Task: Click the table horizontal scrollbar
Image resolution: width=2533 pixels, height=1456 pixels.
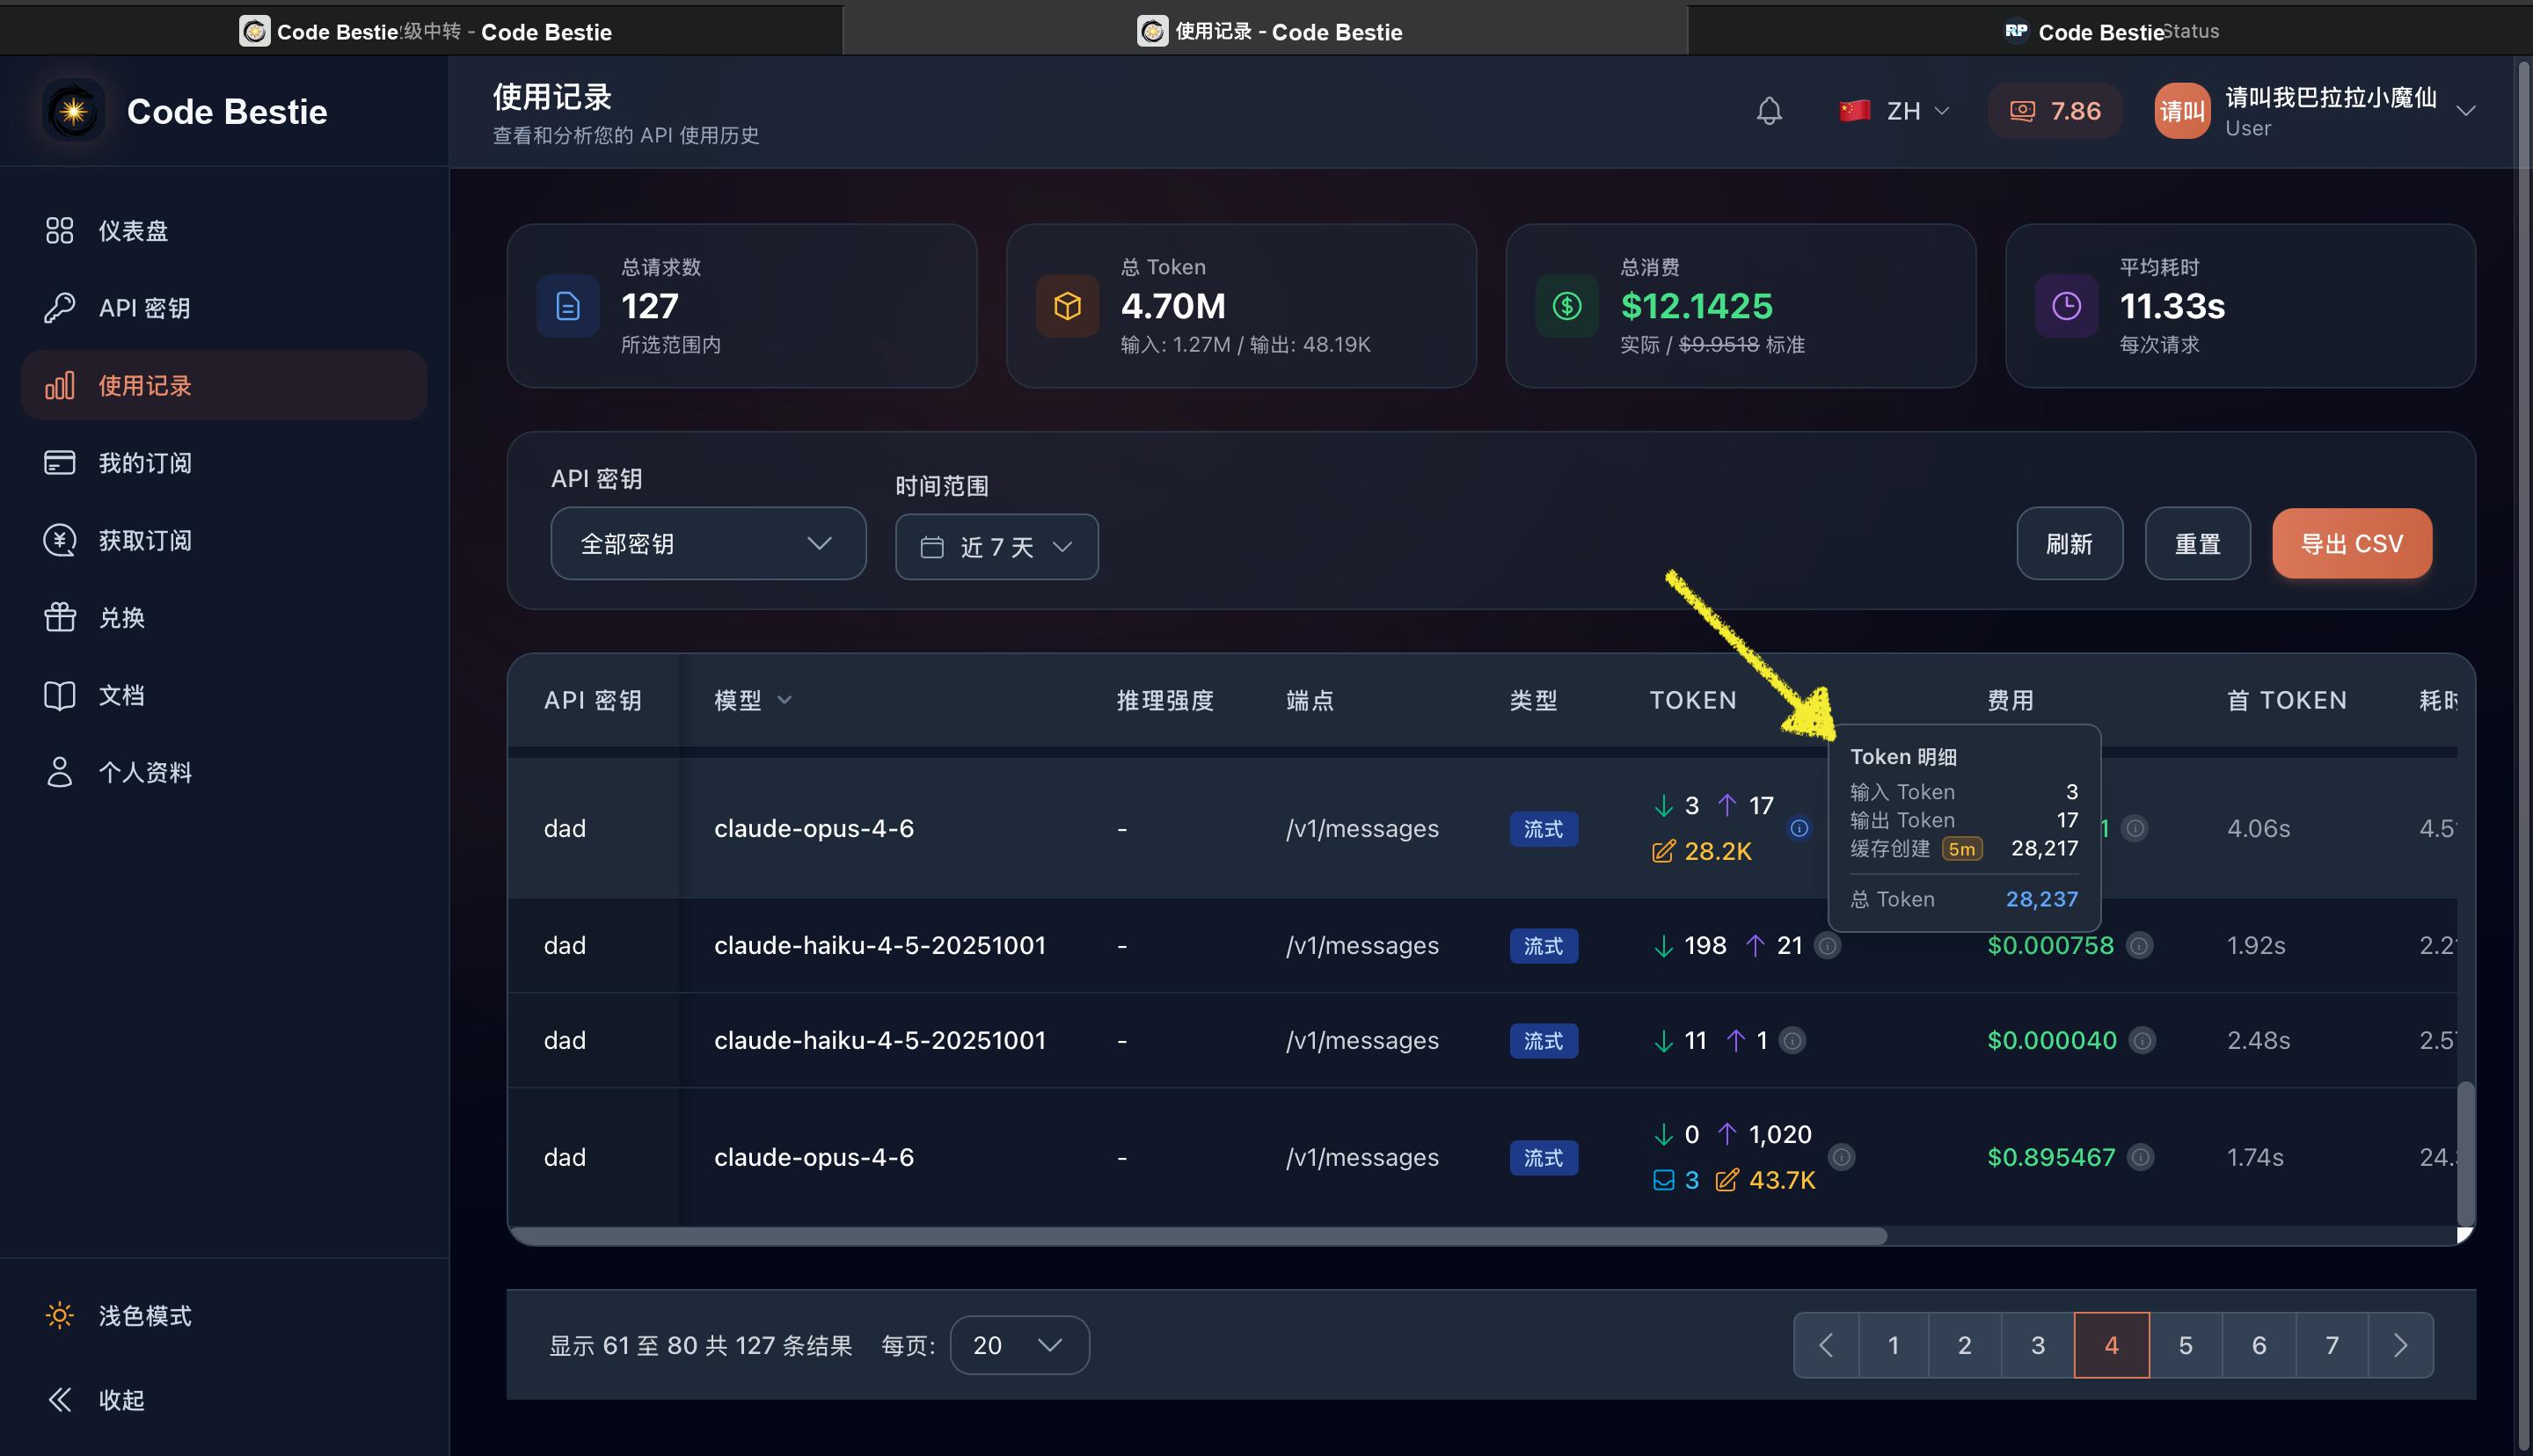Action: [1200, 1236]
